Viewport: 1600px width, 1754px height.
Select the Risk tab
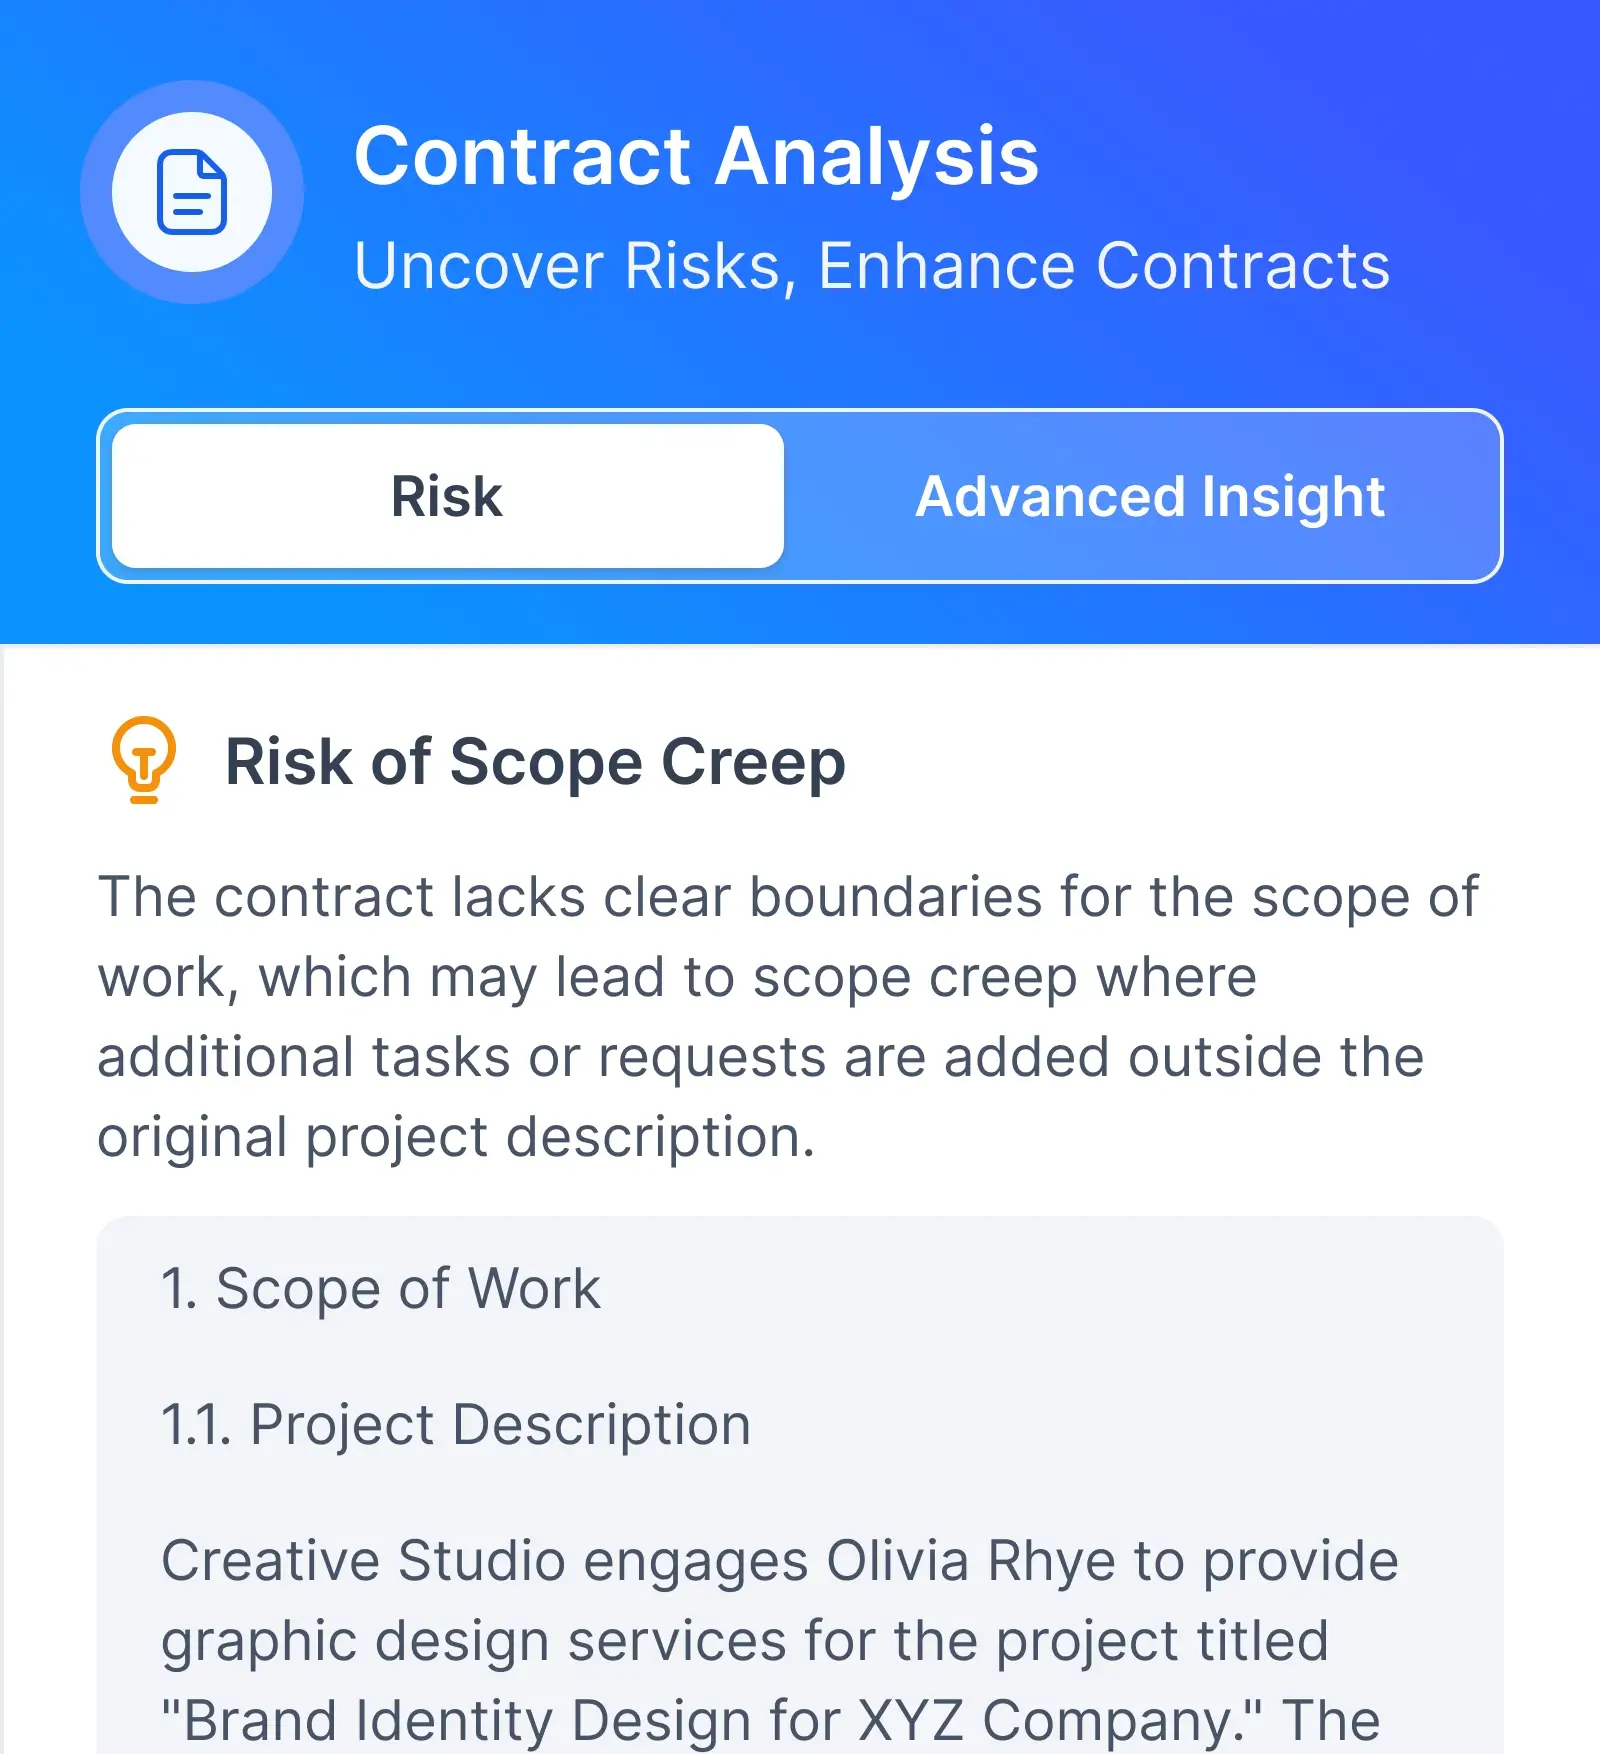click(x=447, y=496)
